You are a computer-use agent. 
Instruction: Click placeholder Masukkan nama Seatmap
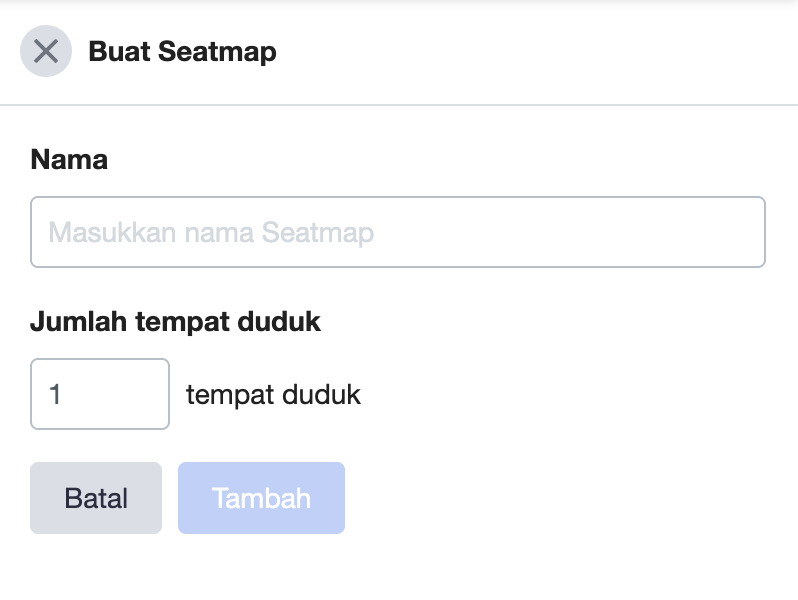point(211,233)
